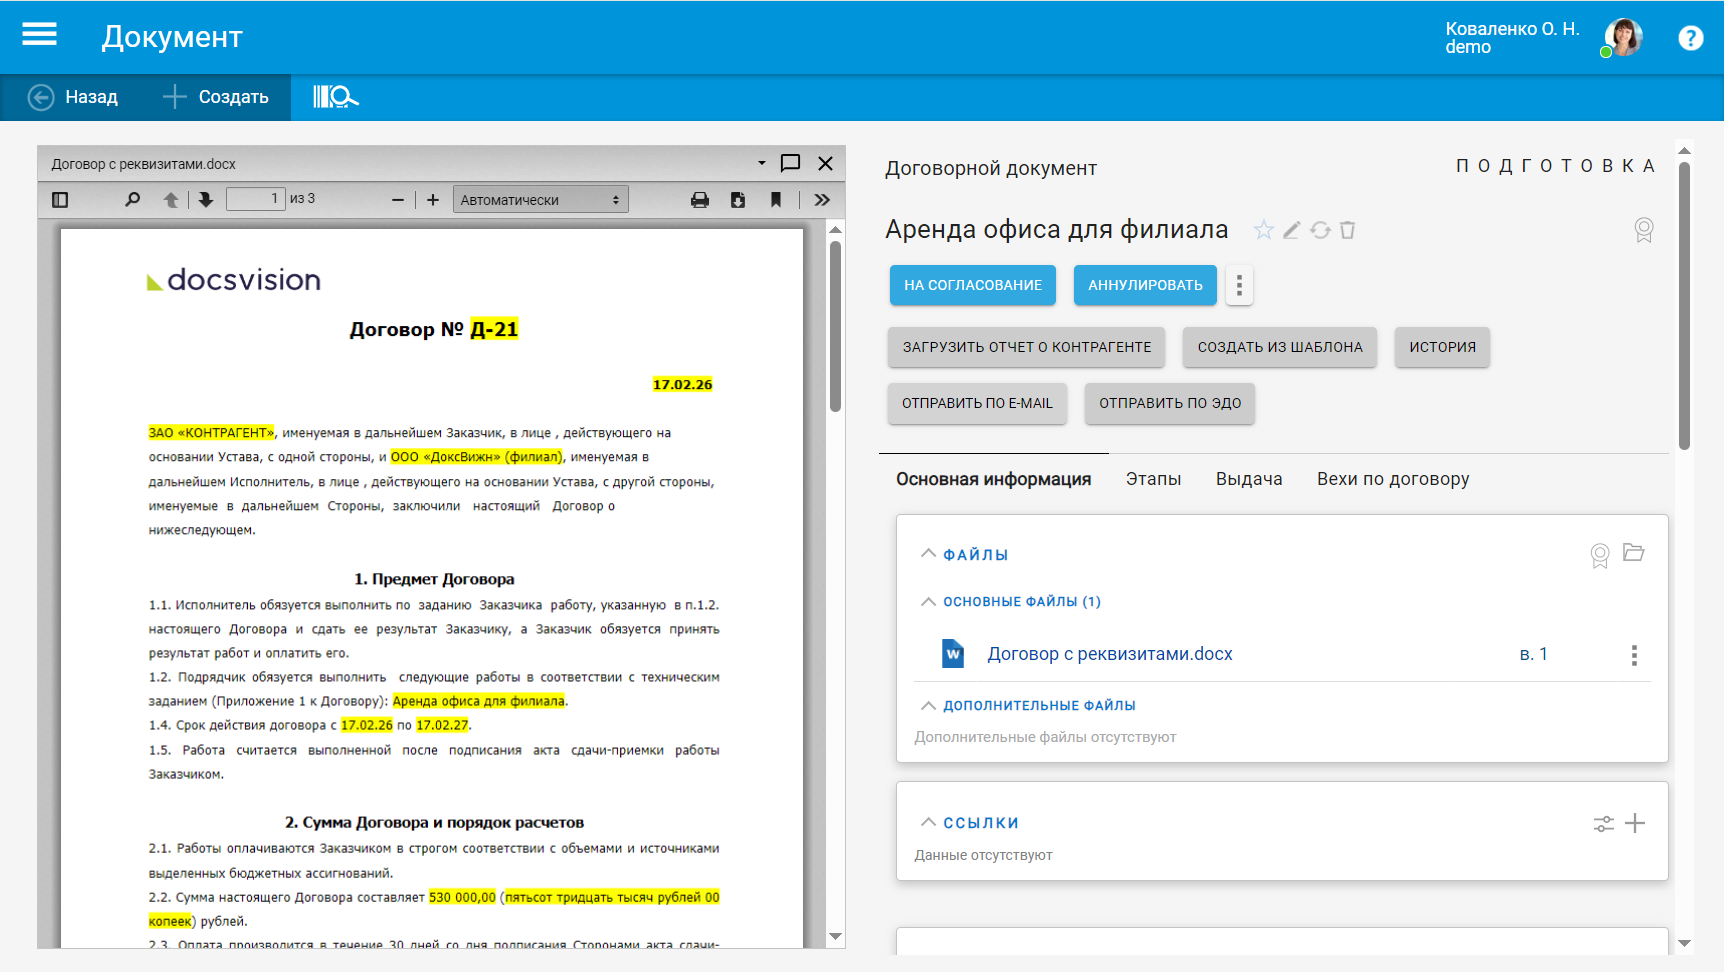Mark document as favorite with star

tap(1264, 230)
